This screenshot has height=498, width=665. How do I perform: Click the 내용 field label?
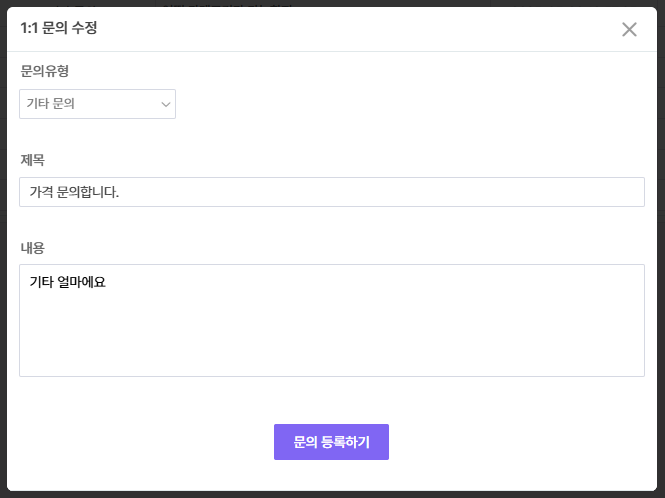32,247
